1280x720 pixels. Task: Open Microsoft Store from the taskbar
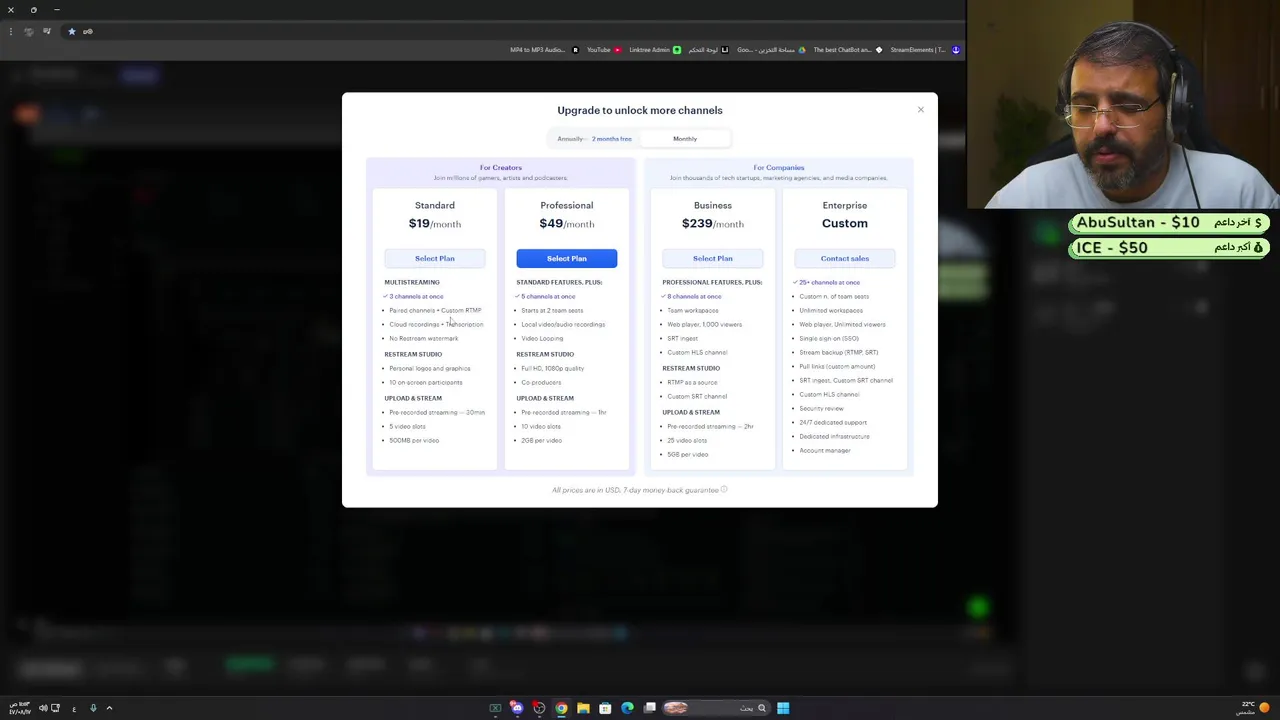[x=605, y=708]
